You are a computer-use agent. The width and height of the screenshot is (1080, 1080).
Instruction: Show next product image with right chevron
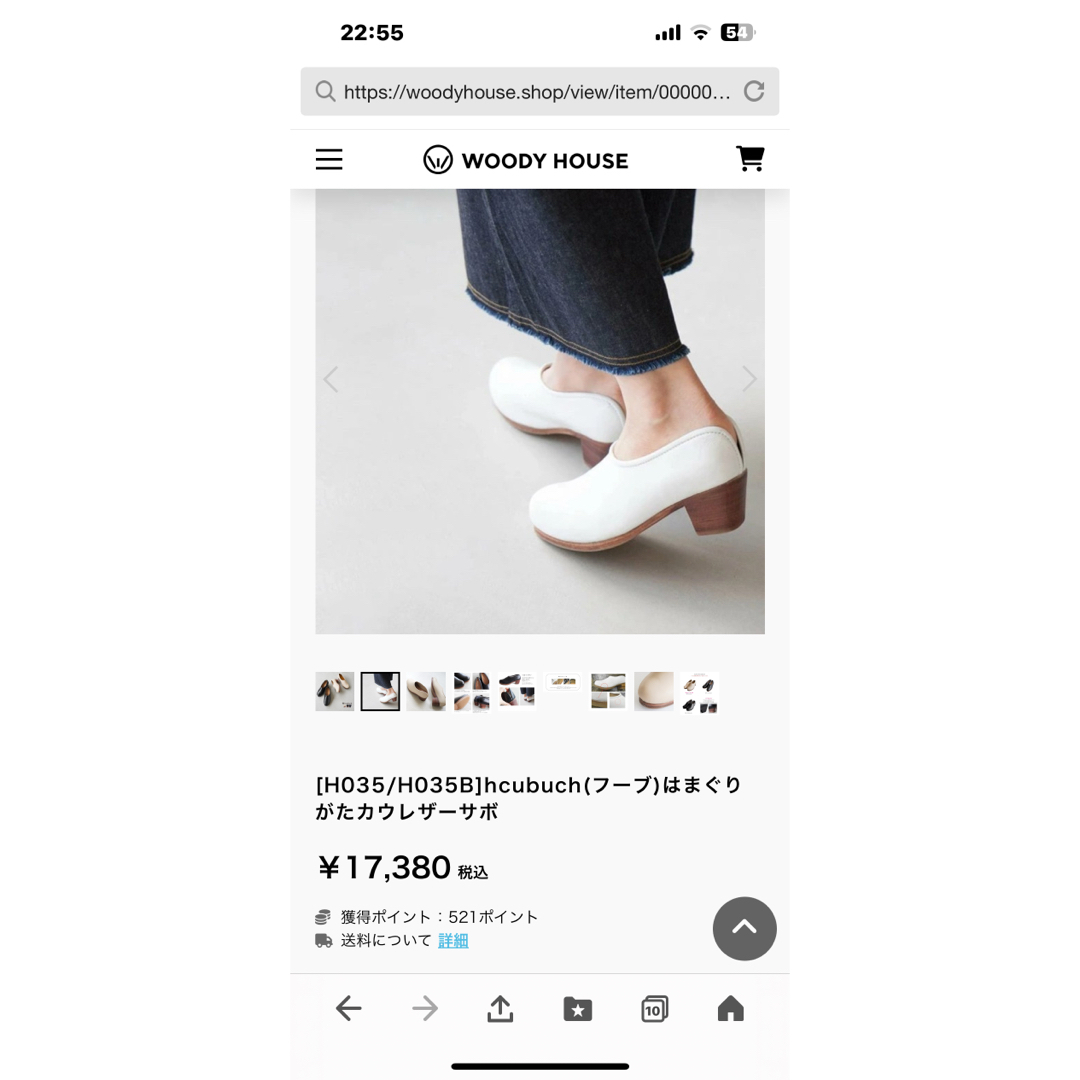click(x=749, y=379)
